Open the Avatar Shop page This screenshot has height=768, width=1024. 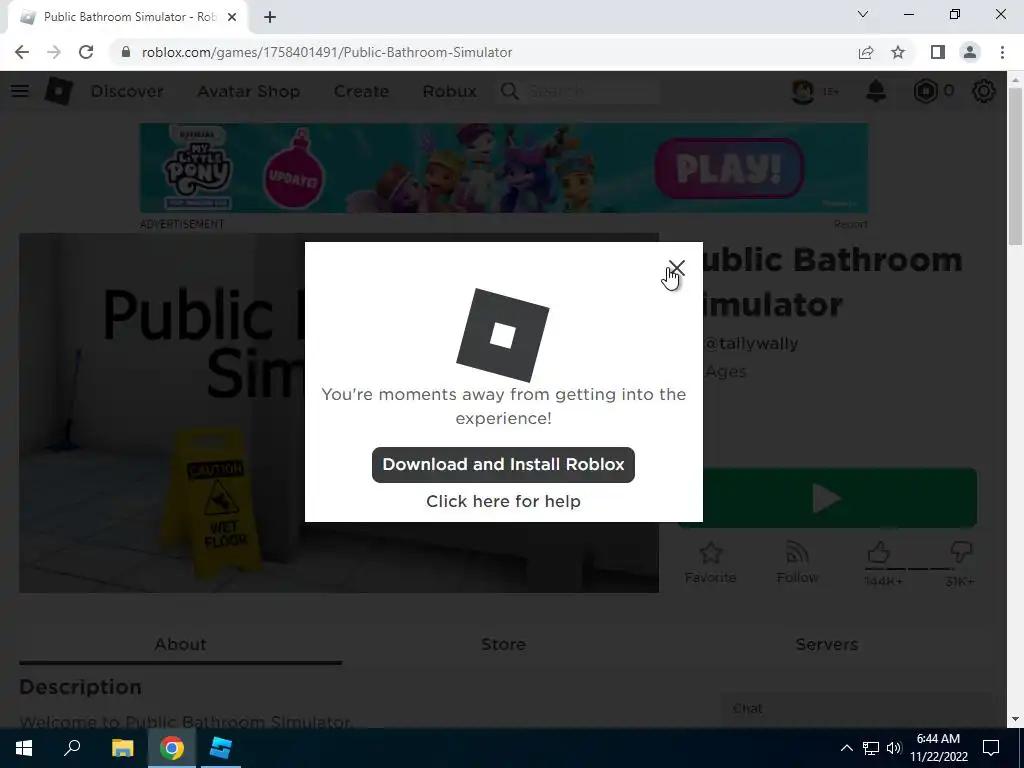click(249, 91)
